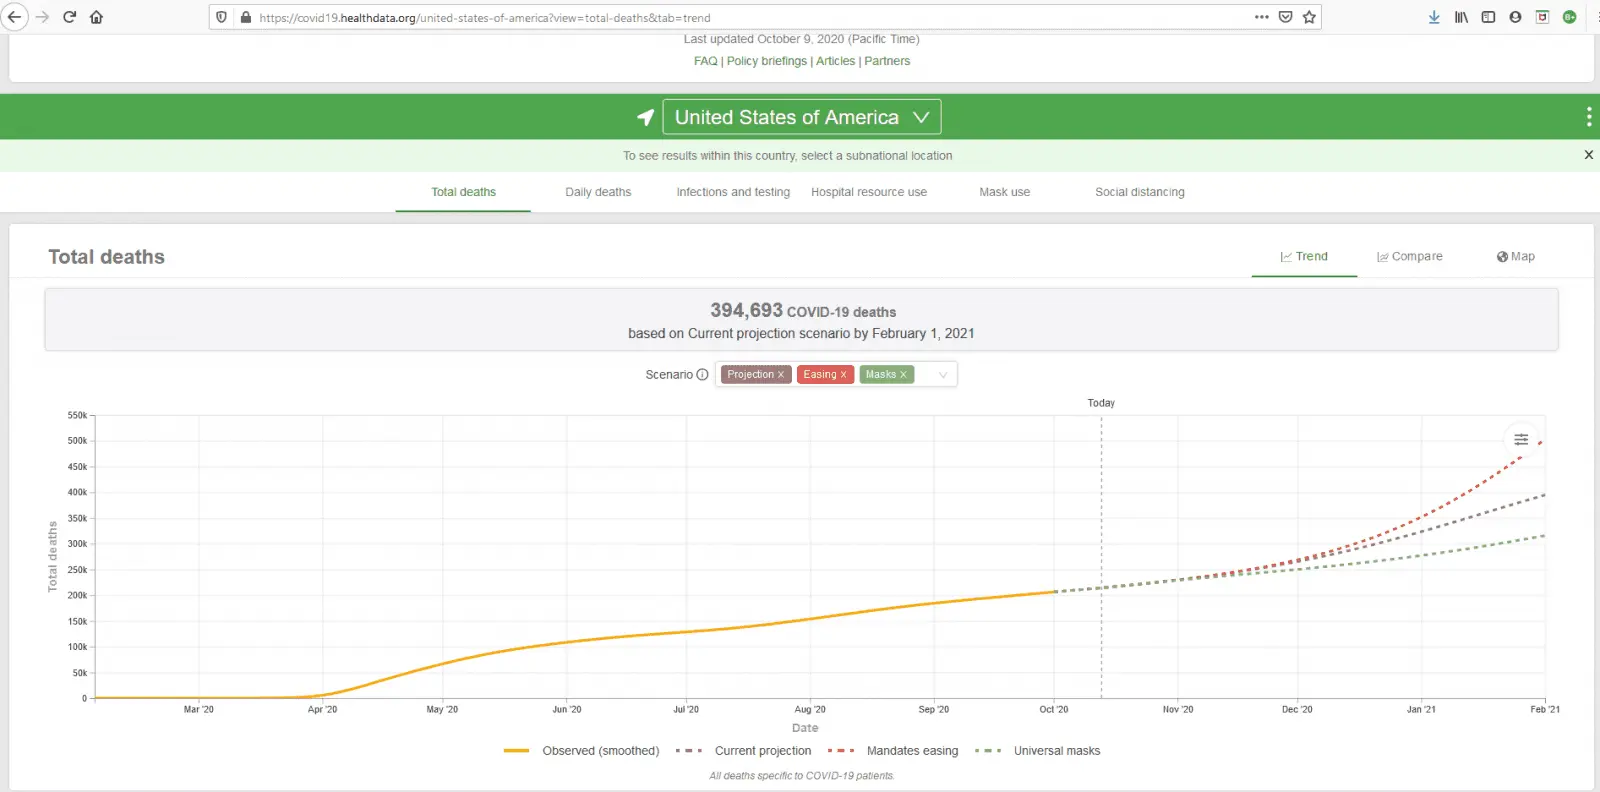Open the chart settings sliders icon
This screenshot has width=1600, height=792.
point(1521,439)
